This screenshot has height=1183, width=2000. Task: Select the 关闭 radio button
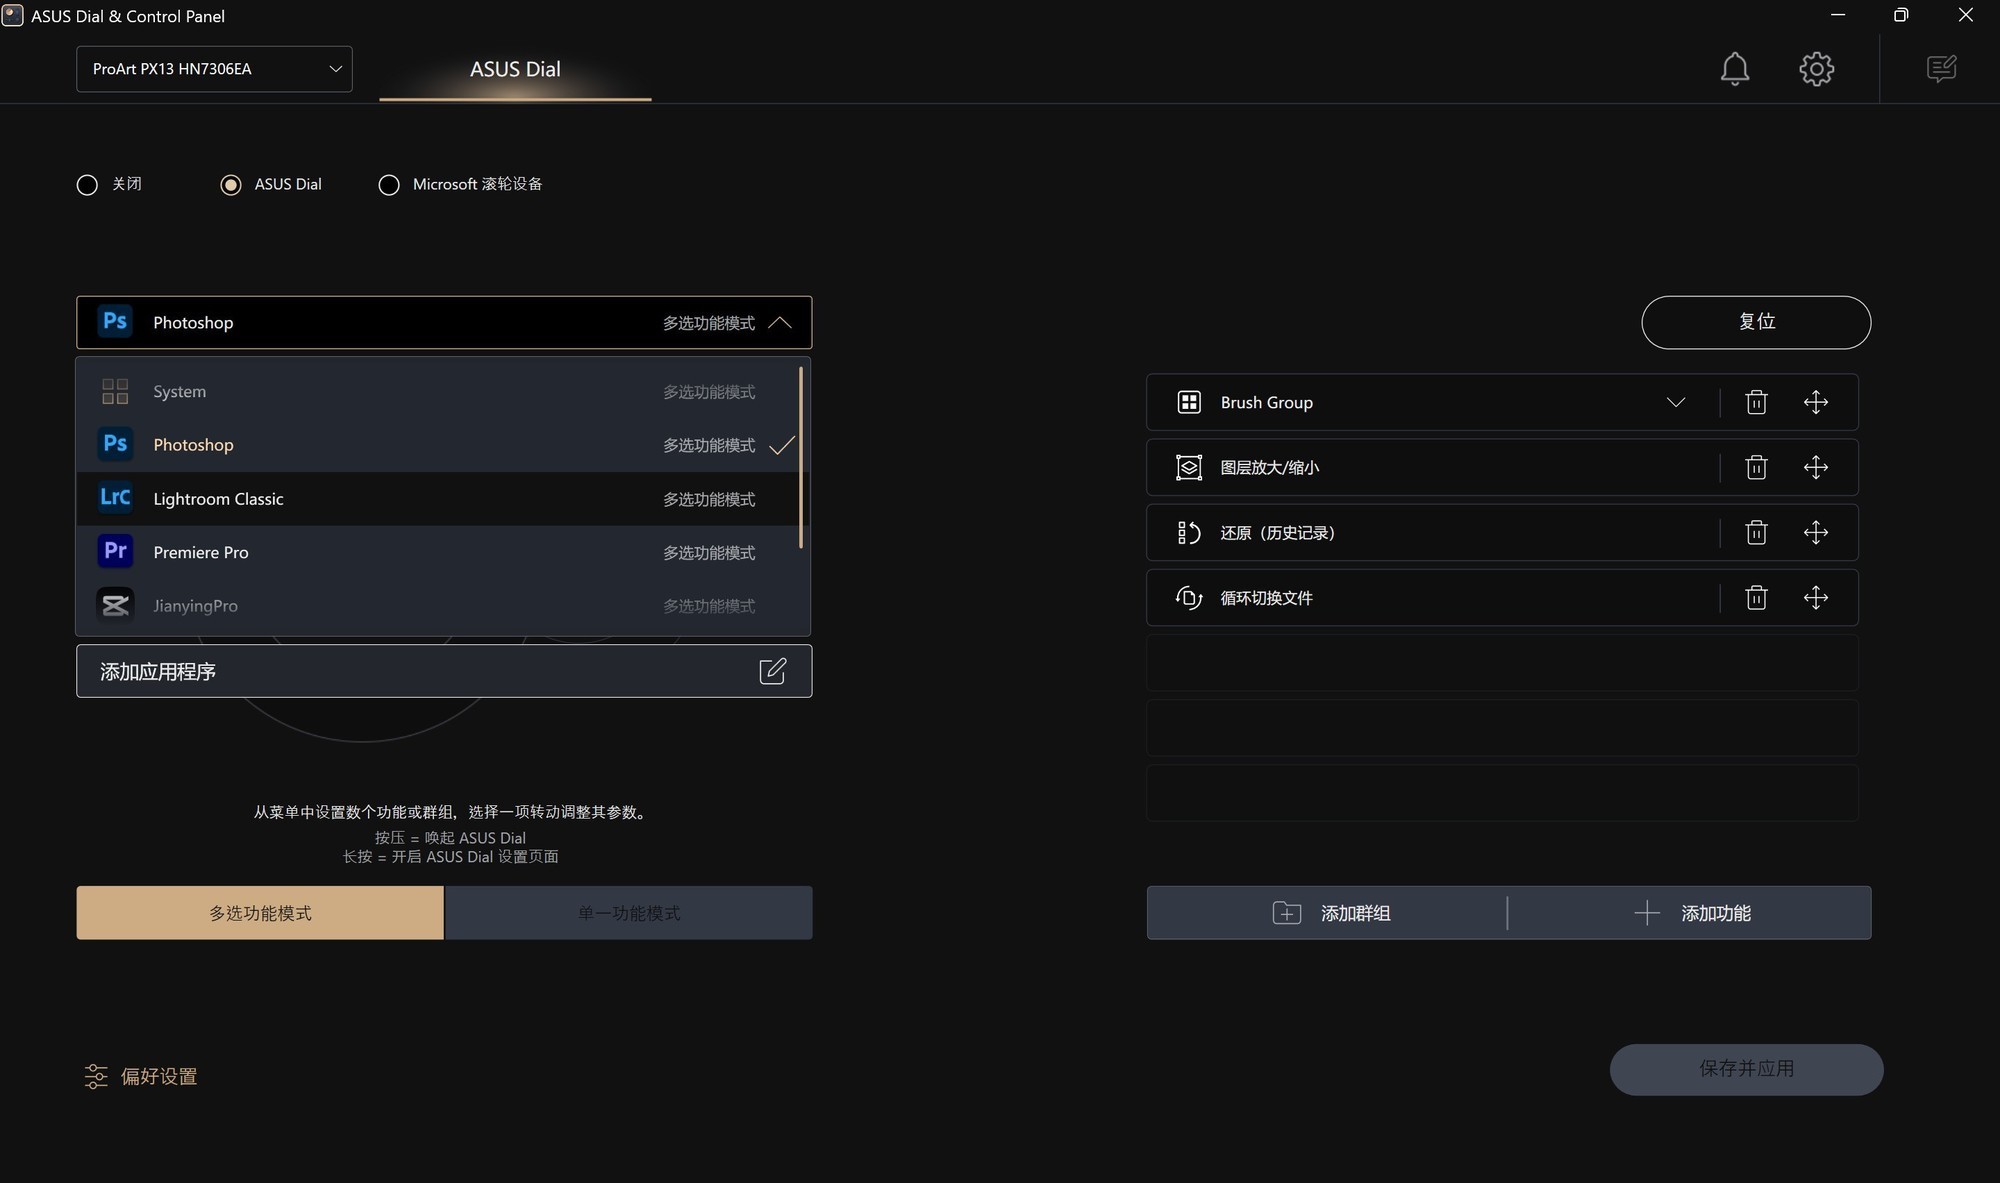(87, 185)
